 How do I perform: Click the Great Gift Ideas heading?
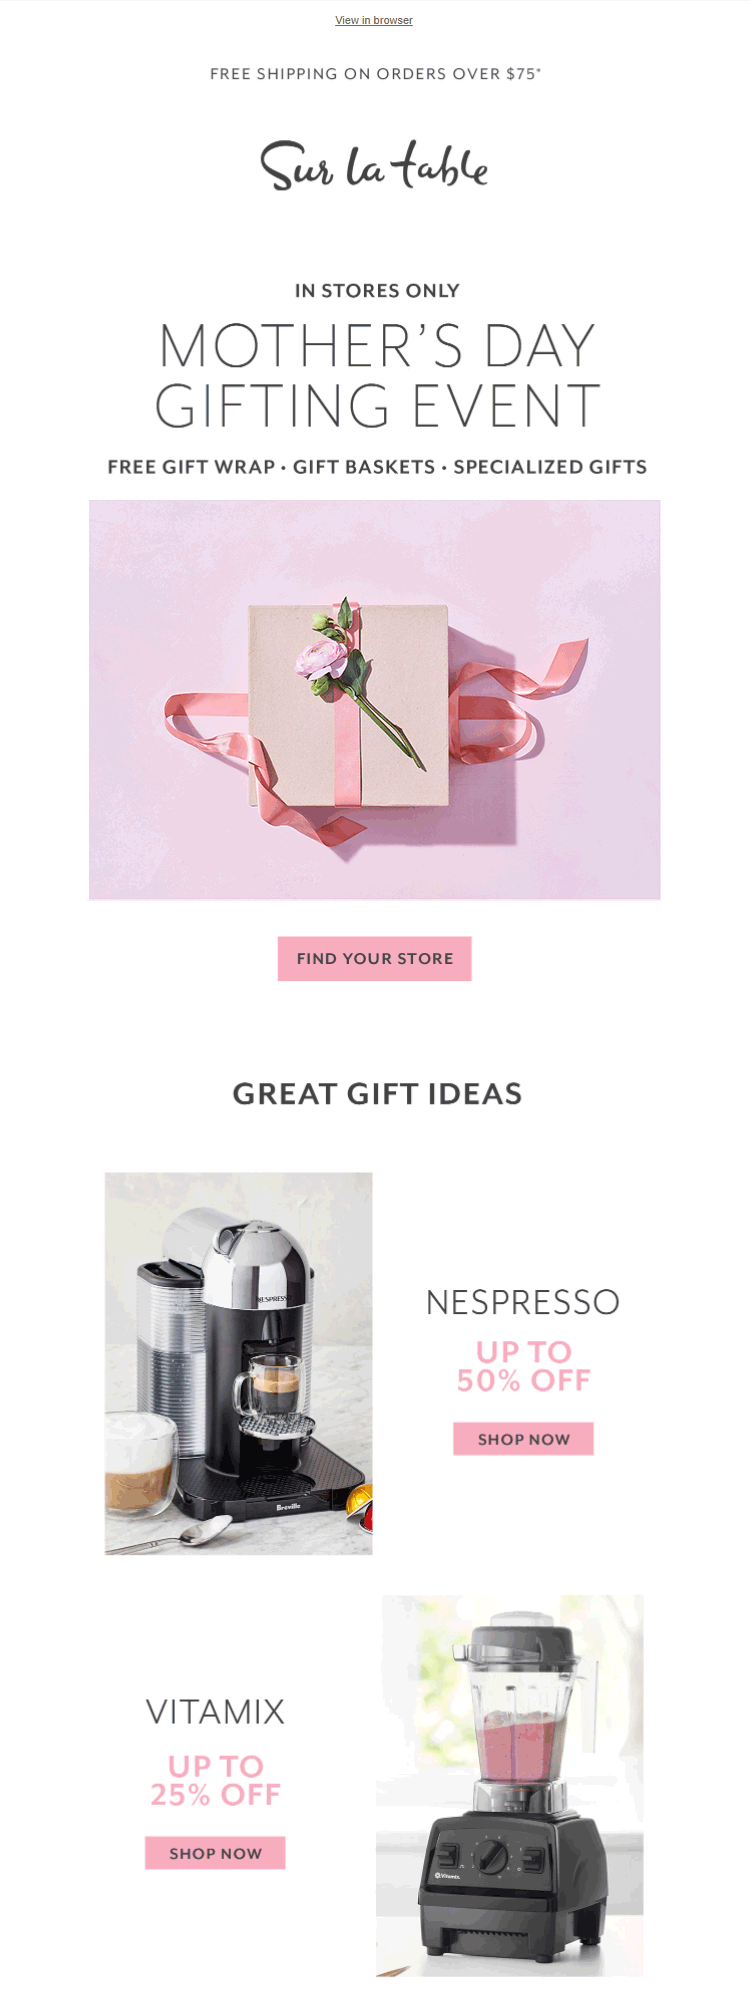click(377, 1094)
